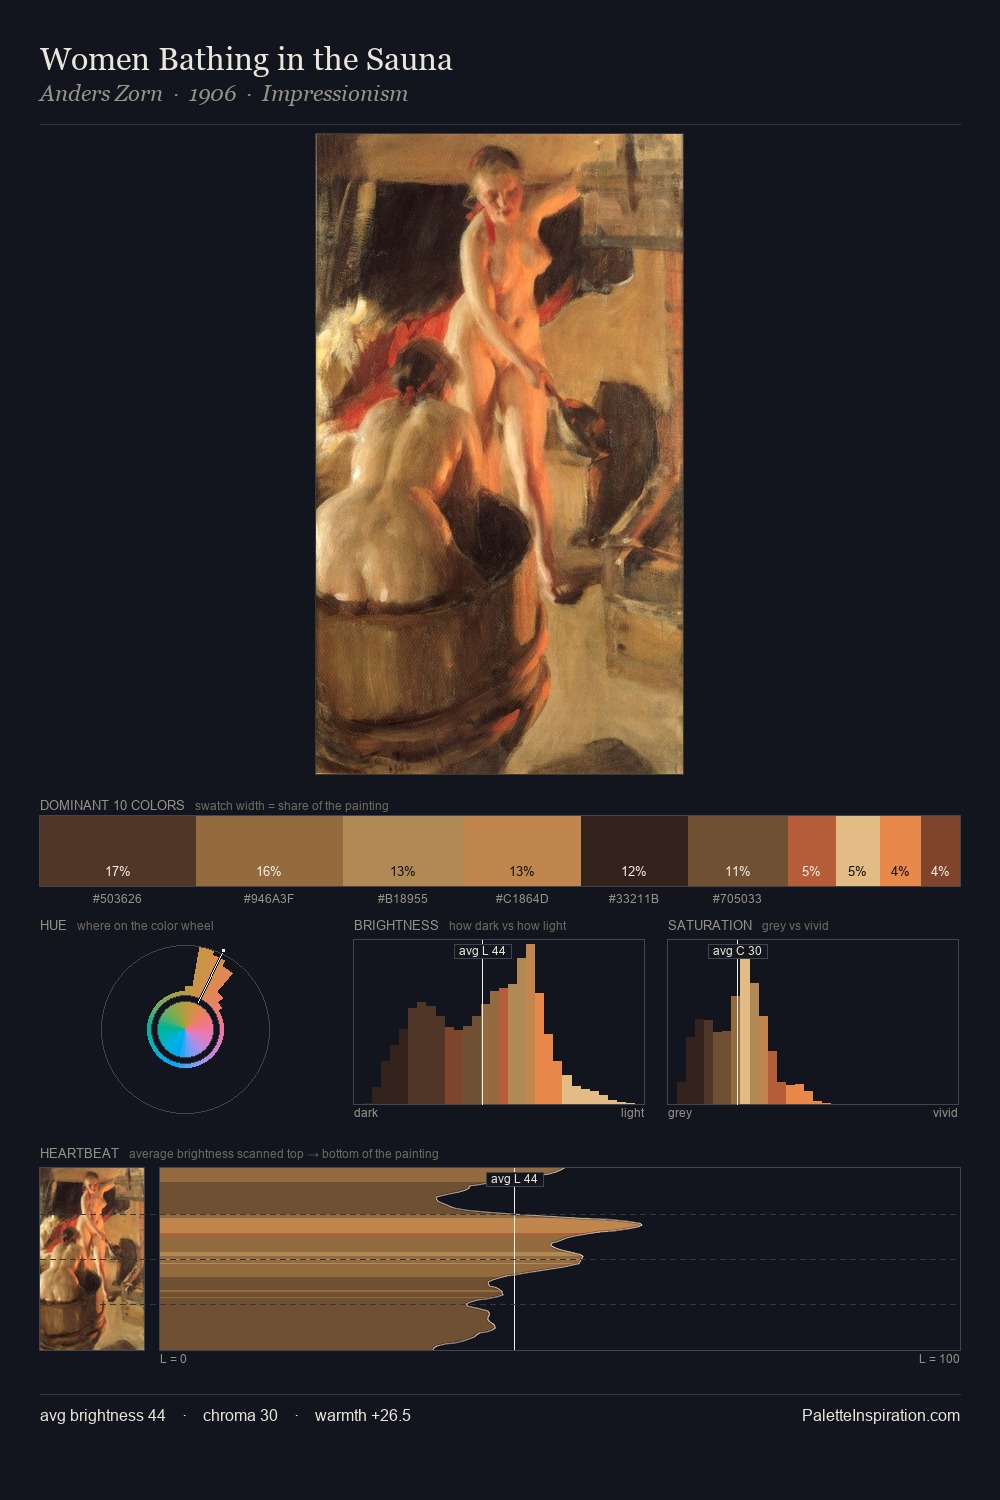
Task: Click the rainbow color wheel center
Action: tap(185, 1030)
